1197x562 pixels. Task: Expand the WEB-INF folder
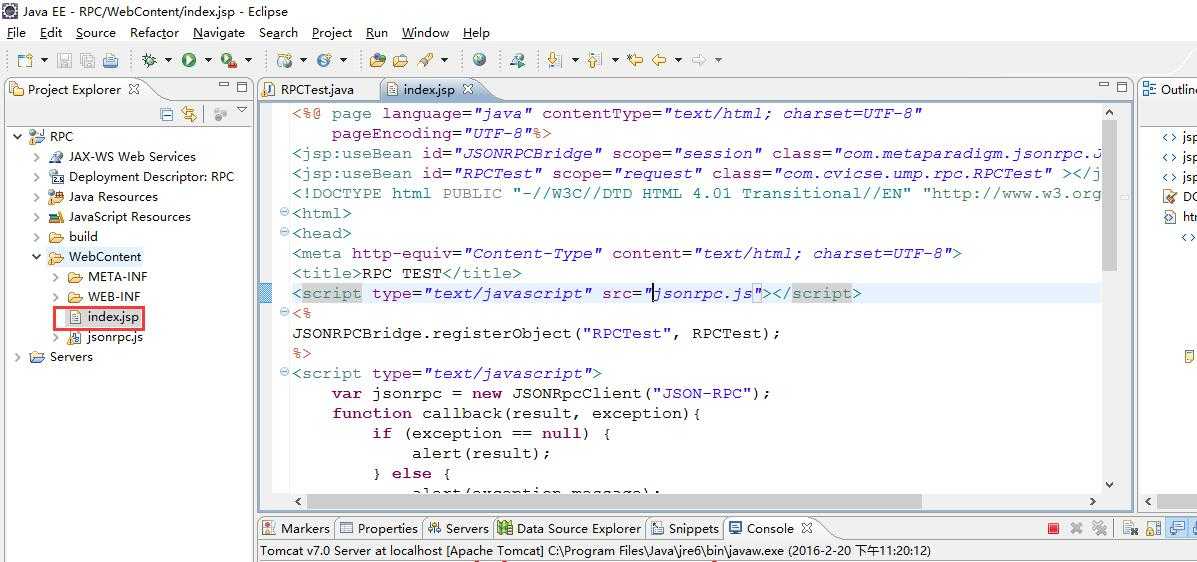click(56, 296)
